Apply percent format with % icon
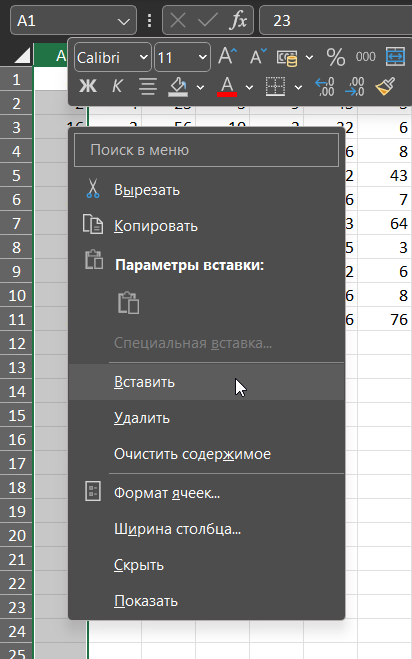 336,57
